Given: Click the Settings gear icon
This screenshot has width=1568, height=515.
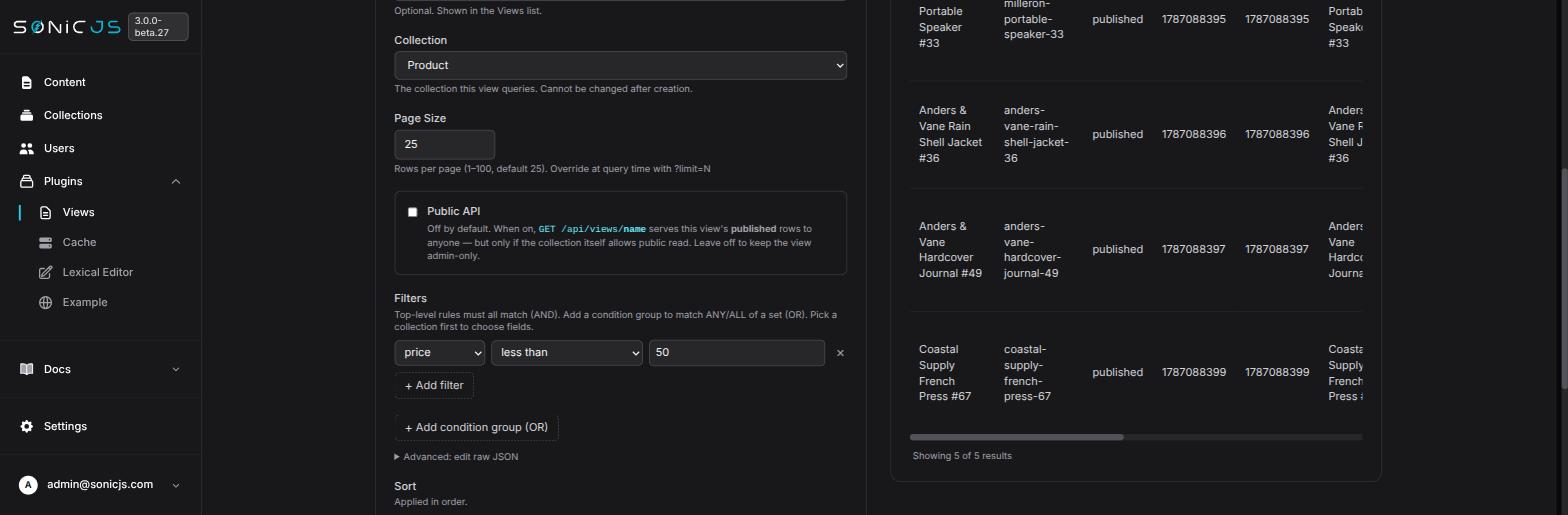Looking at the screenshot, I should (27, 426).
